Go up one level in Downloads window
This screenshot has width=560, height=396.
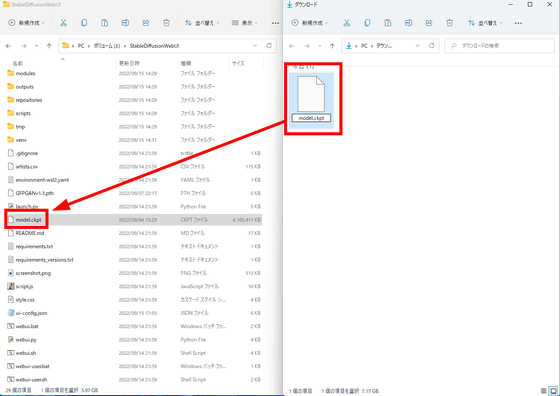click(332, 46)
